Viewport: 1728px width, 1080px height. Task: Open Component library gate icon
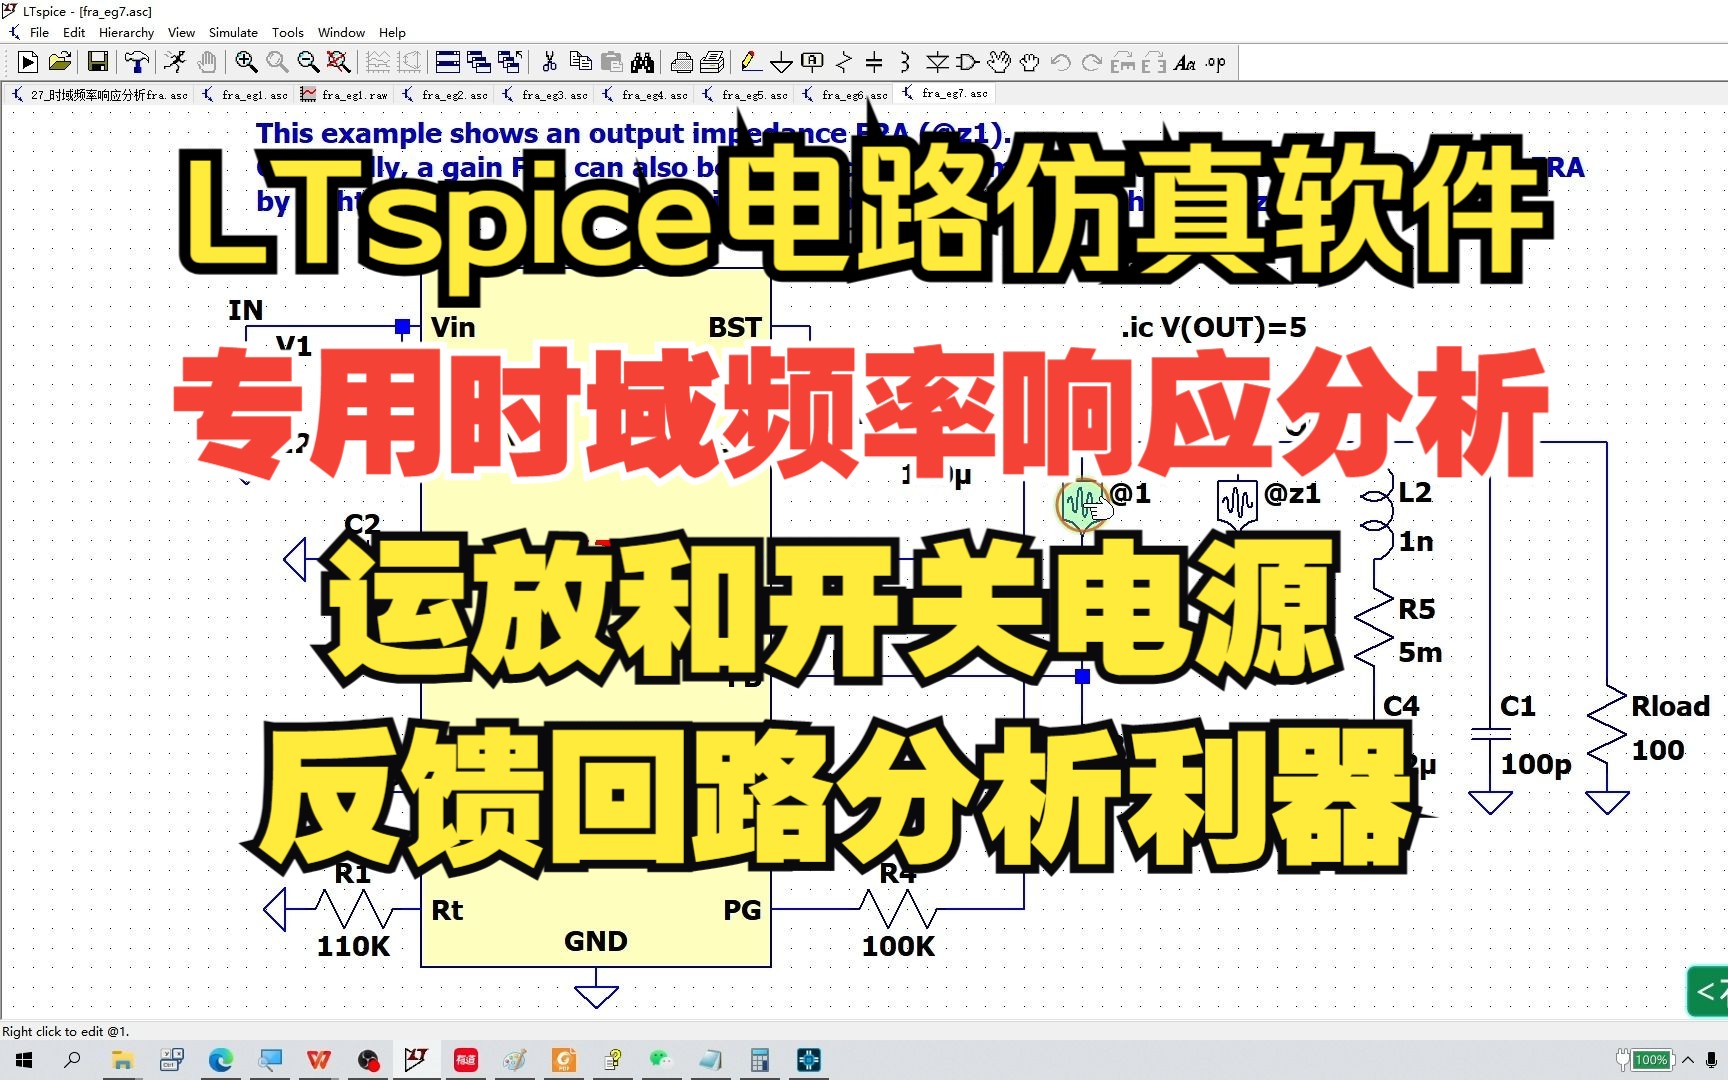(967, 62)
